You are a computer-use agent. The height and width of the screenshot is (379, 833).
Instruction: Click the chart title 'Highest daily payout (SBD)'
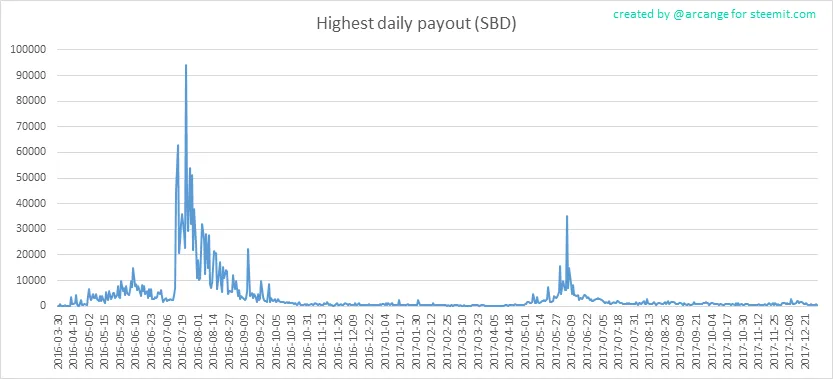click(x=416, y=24)
